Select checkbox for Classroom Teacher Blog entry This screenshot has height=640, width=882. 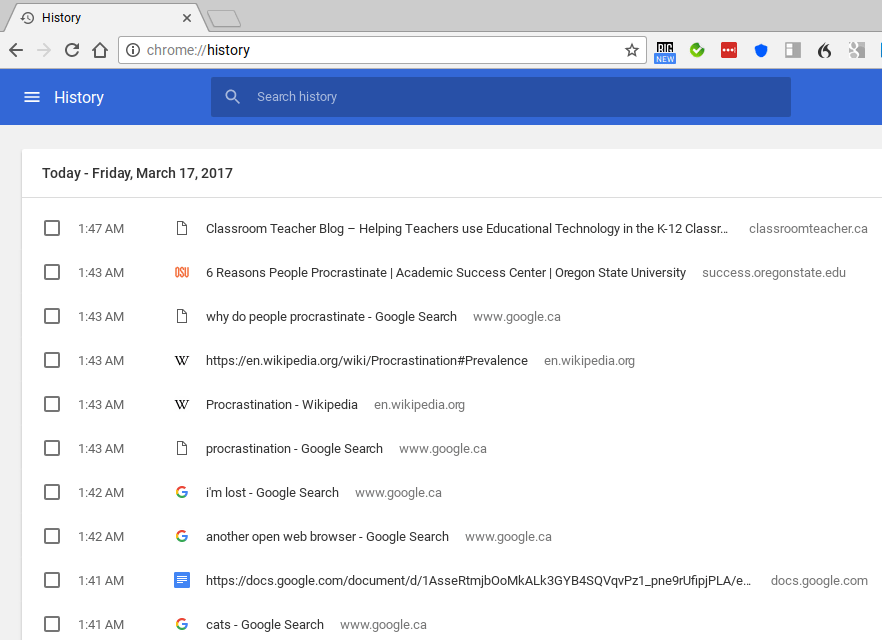click(x=52, y=229)
